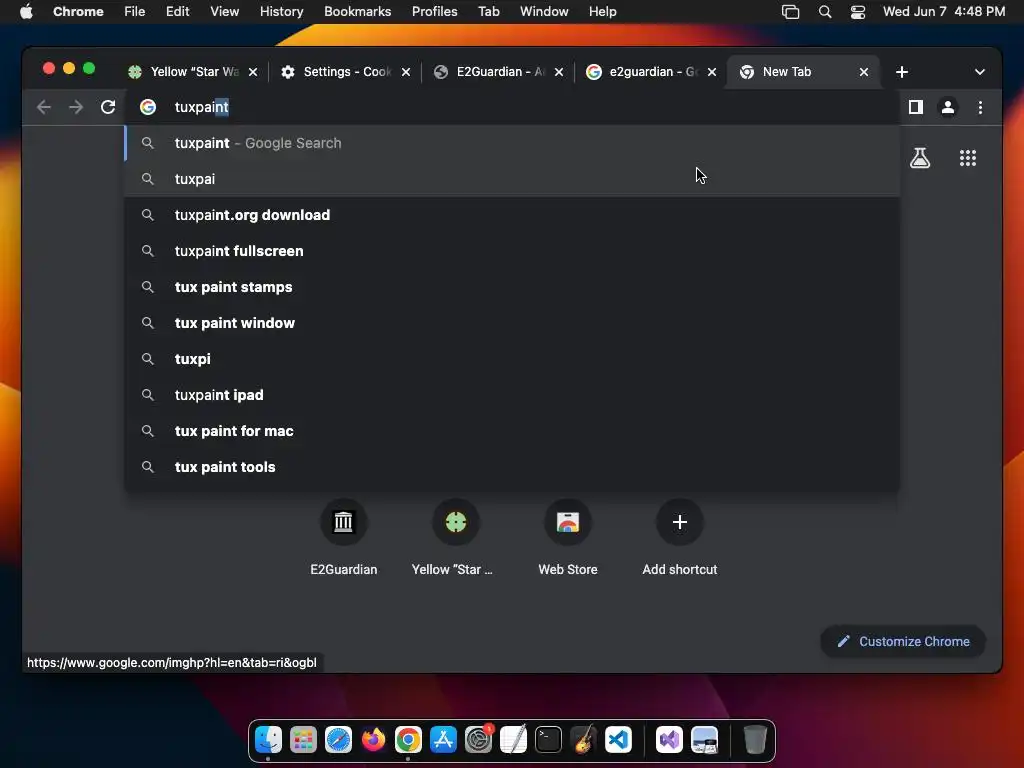Open the Profiles menu
This screenshot has height=768, width=1024.
coord(434,12)
